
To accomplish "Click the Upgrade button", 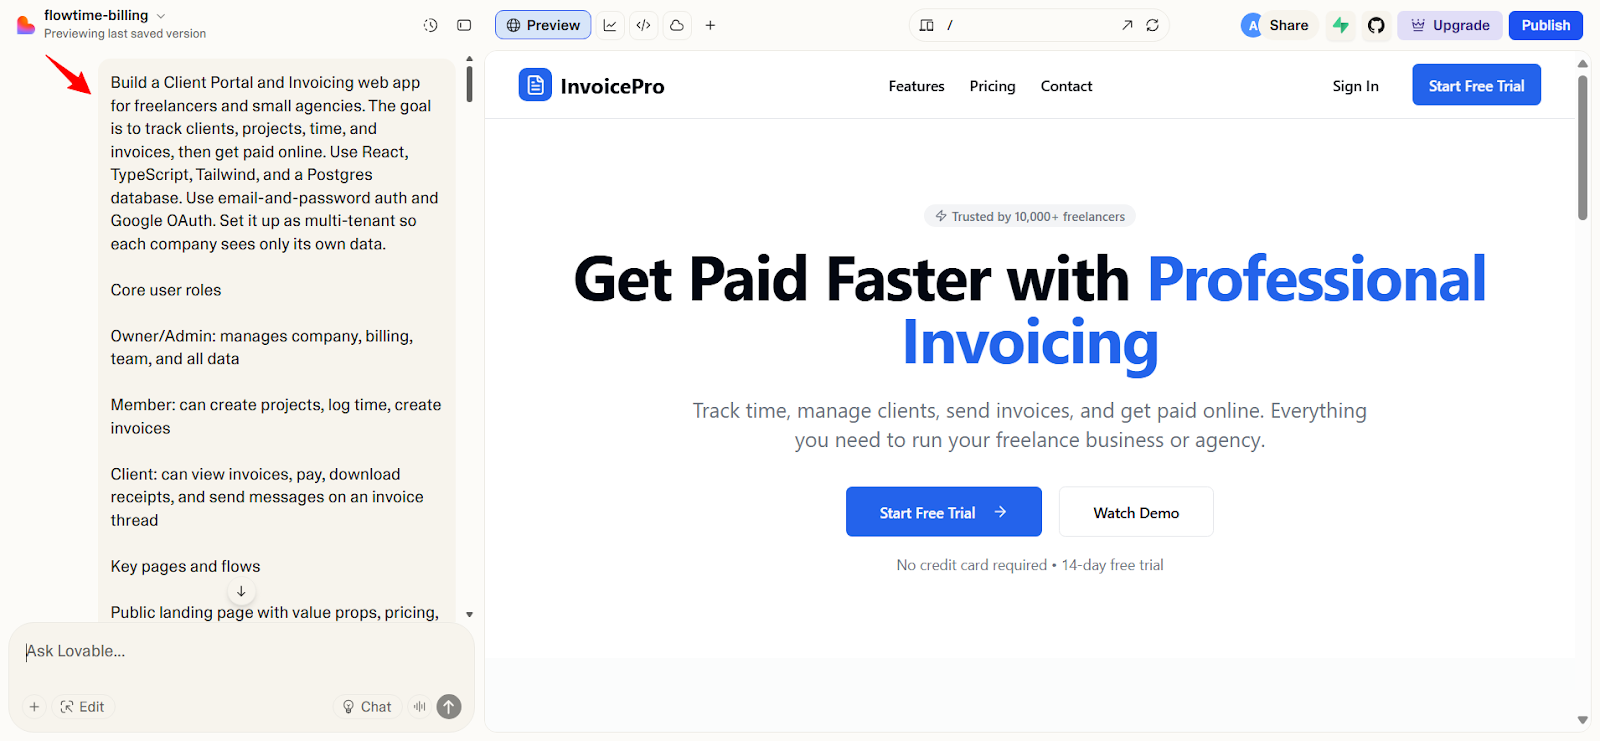I will [x=1450, y=25].
